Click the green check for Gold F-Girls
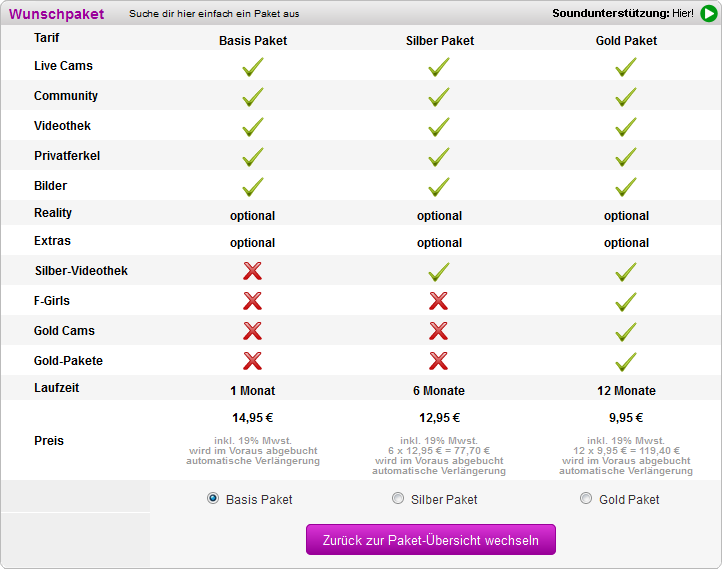Viewport: 725px width, 571px height. click(626, 301)
